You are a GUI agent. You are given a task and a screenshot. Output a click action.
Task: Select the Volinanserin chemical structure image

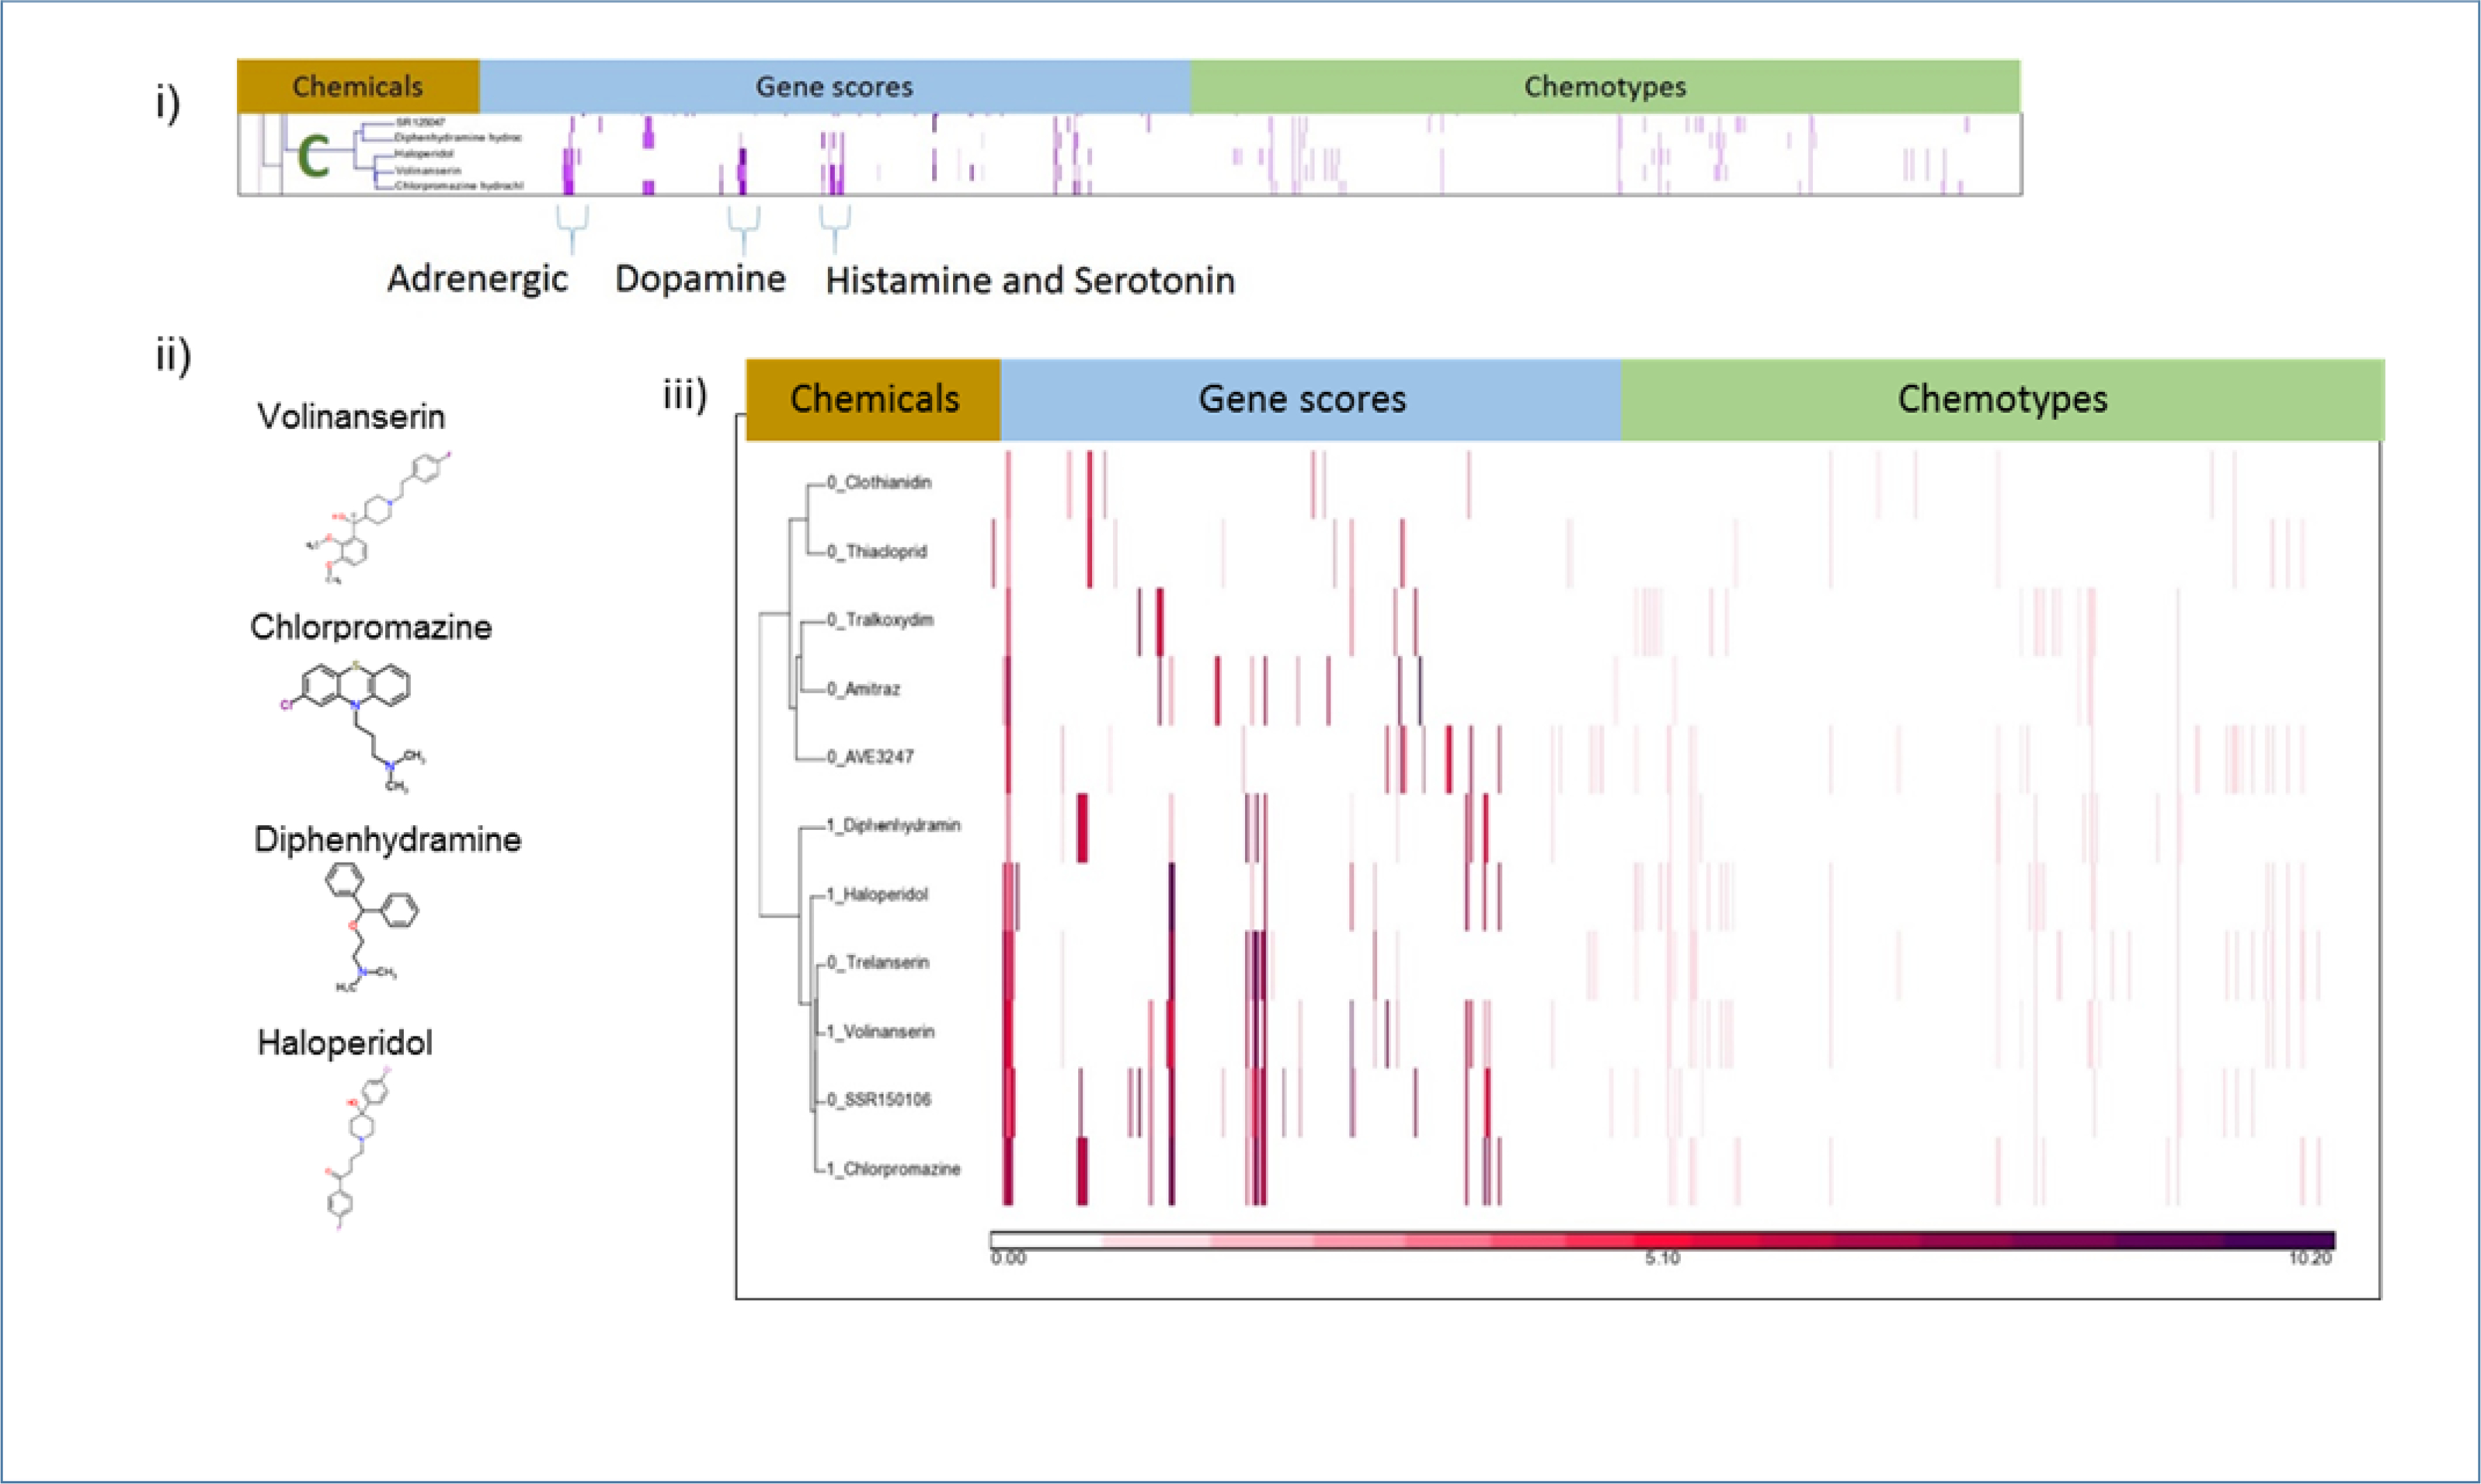[x=378, y=518]
